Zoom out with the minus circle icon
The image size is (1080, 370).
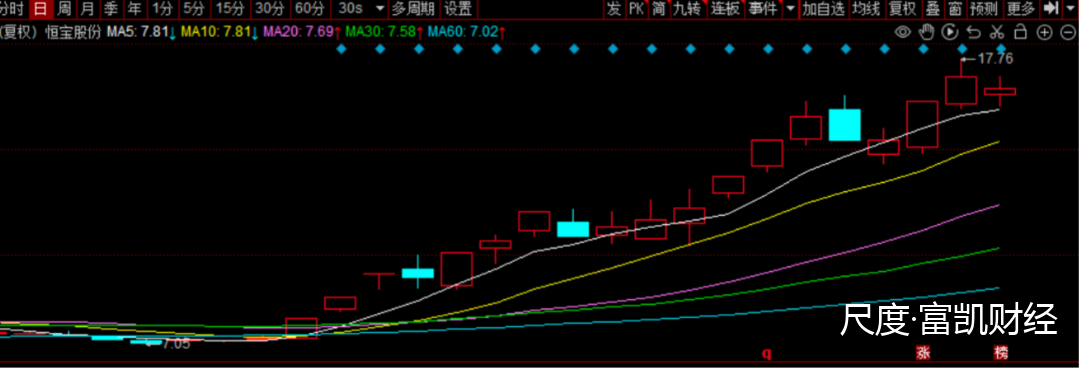[x=1068, y=32]
